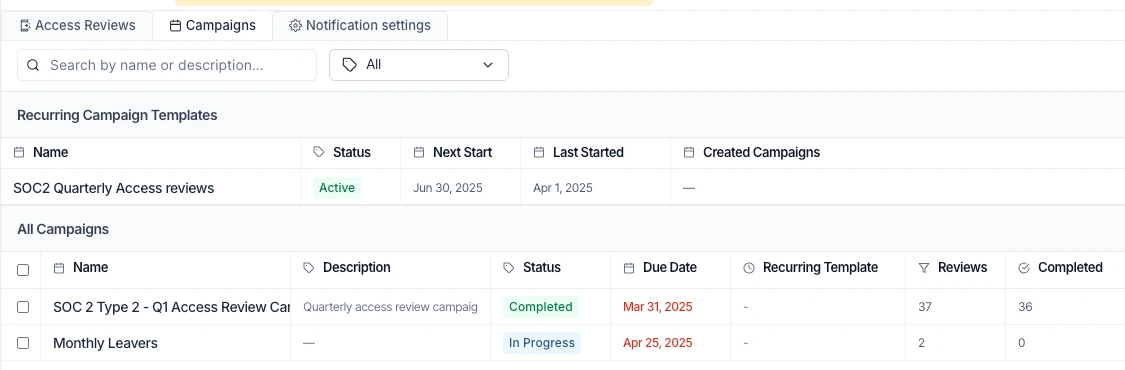The width and height of the screenshot is (1125, 370).
Task: Select the Campaigns tab
Action: click(212, 26)
